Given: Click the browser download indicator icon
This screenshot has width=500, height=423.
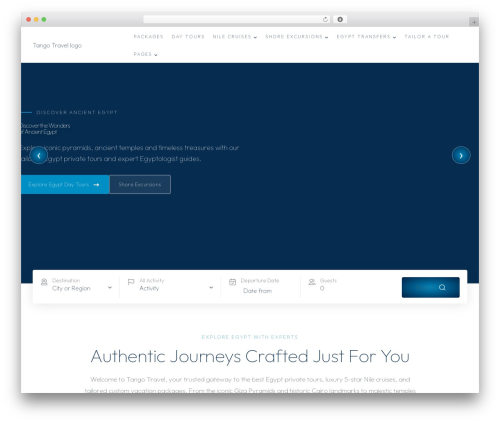Looking at the screenshot, I should pos(340,19).
